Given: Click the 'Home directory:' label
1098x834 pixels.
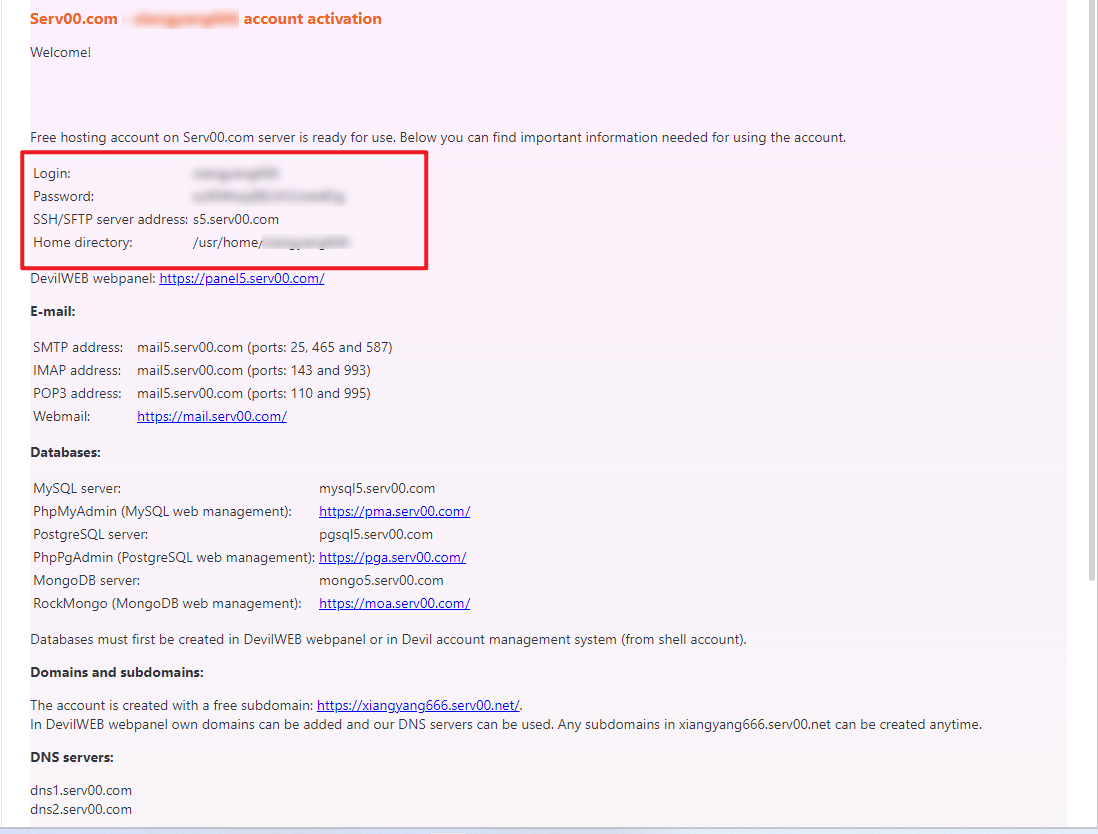Looking at the screenshot, I should click(x=83, y=242).
